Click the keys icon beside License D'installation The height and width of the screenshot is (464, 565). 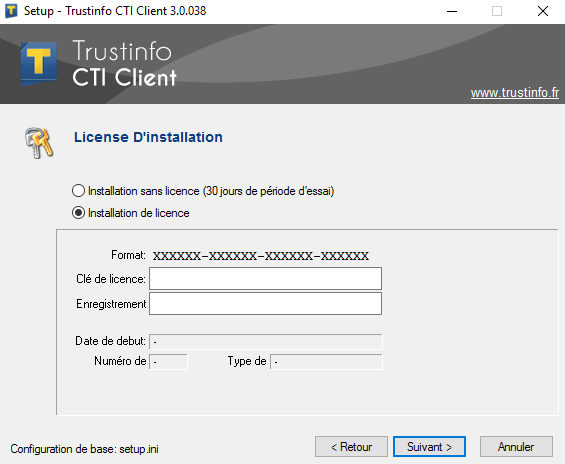[39, 143]
